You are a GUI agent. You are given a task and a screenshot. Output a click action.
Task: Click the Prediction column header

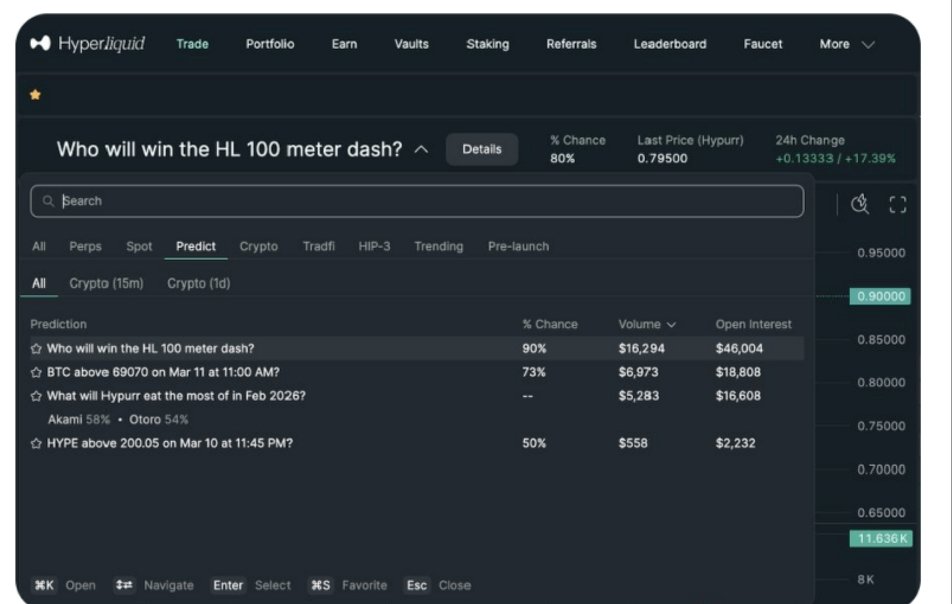pos(58,324)
